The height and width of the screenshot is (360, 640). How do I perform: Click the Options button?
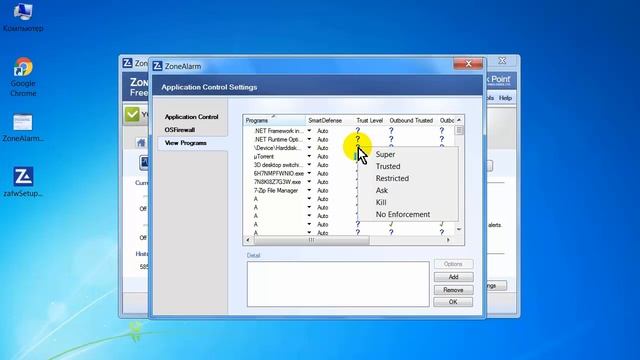[453, 264]
